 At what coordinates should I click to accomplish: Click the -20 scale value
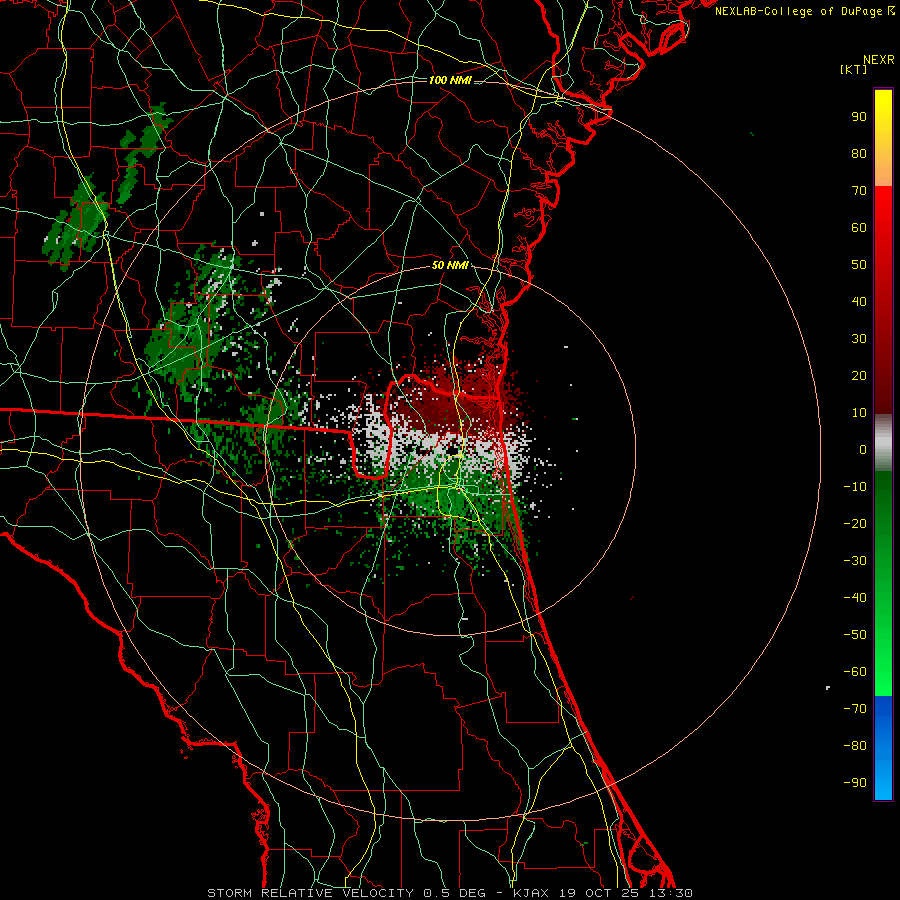855,523
